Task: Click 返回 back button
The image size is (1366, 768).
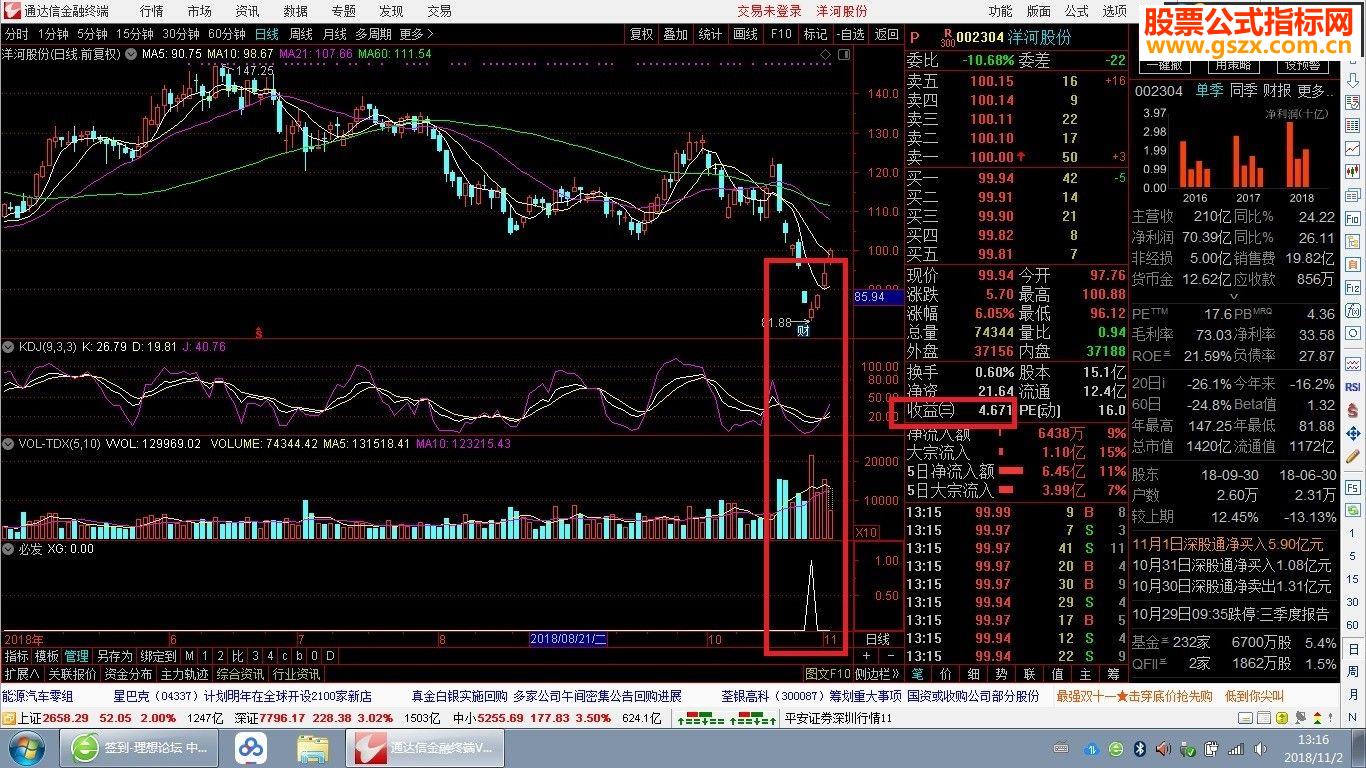Action: 887,34
